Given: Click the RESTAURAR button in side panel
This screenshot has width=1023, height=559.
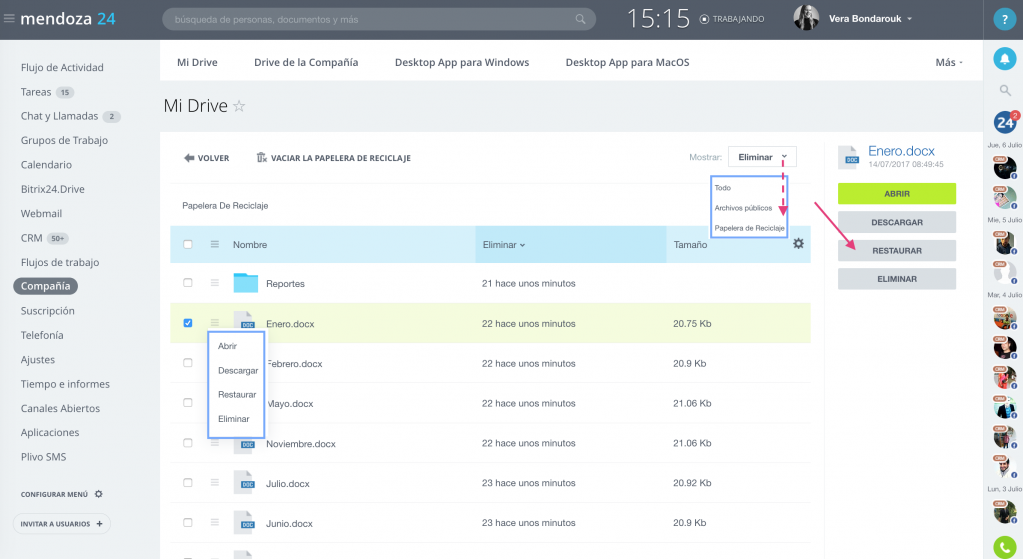Looking at the screenshot, I should click(896, 250).
